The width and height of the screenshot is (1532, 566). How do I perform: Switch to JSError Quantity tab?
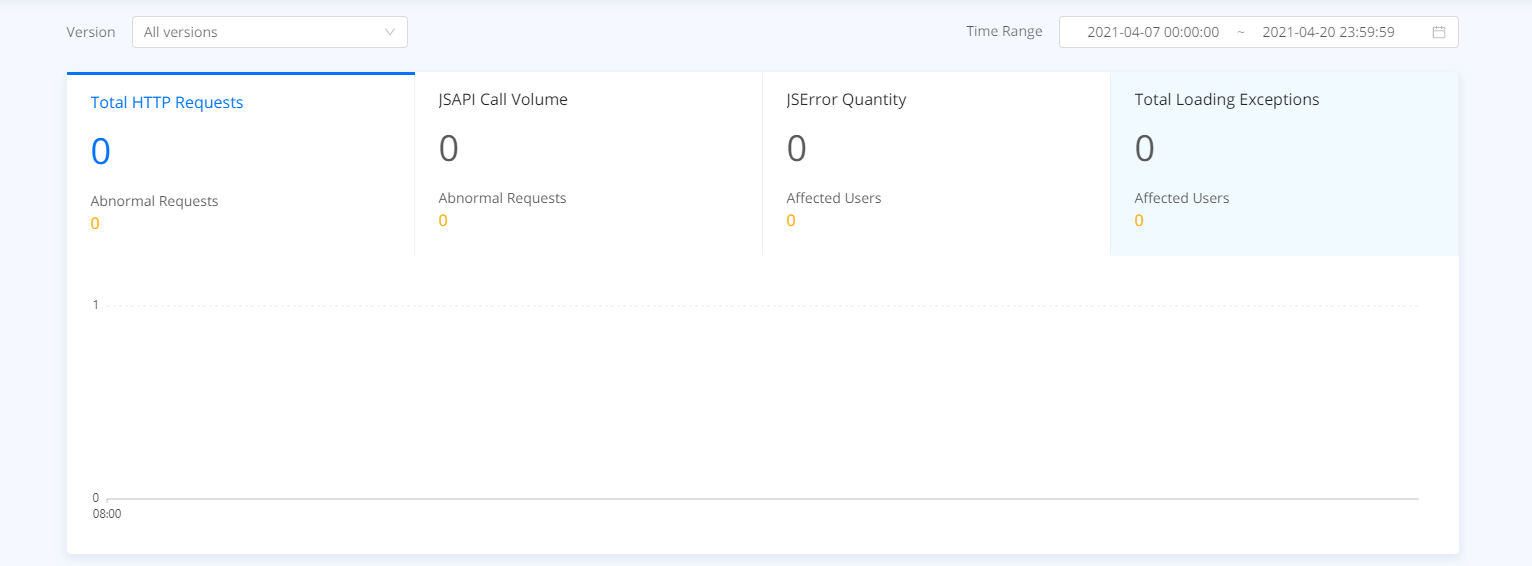point(937,164)
